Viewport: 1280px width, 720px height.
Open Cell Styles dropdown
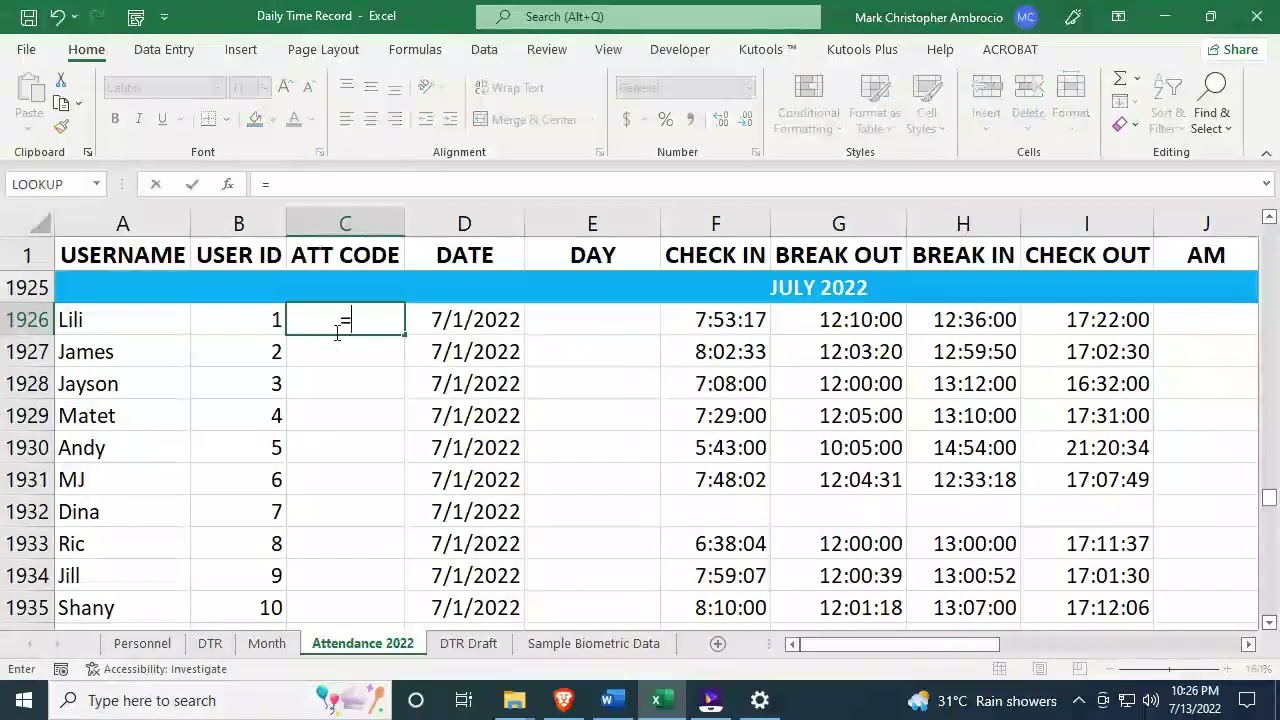tap(927, 104)
